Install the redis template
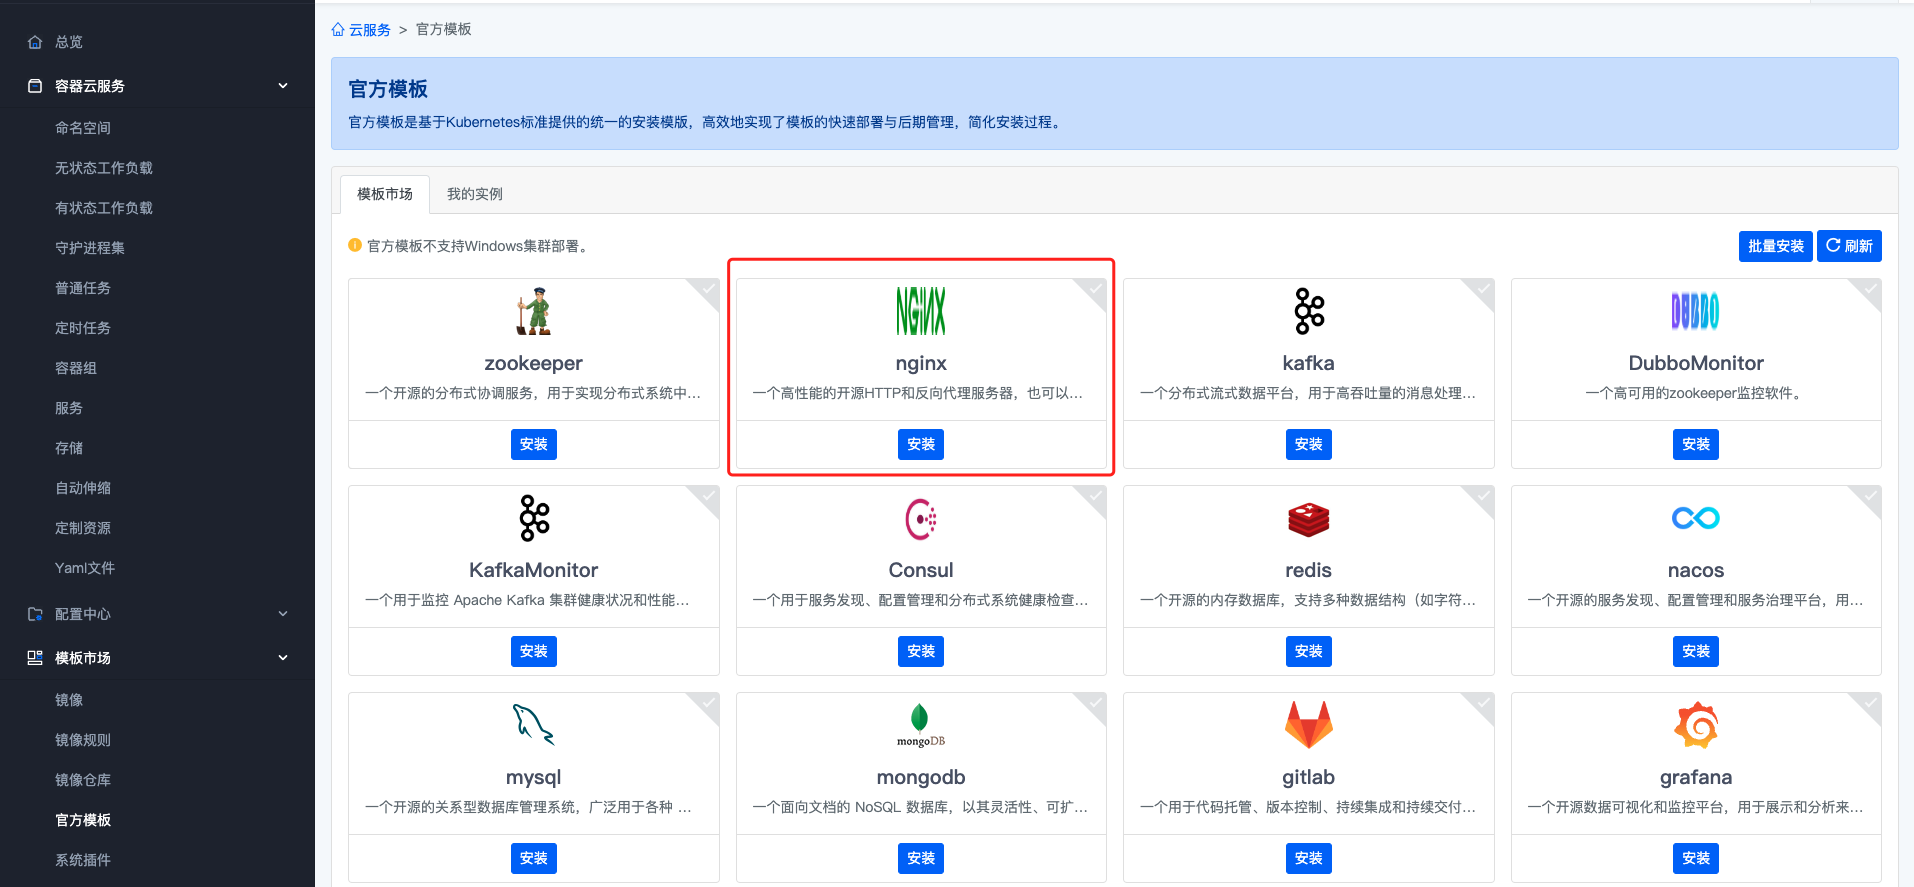 1309,651
